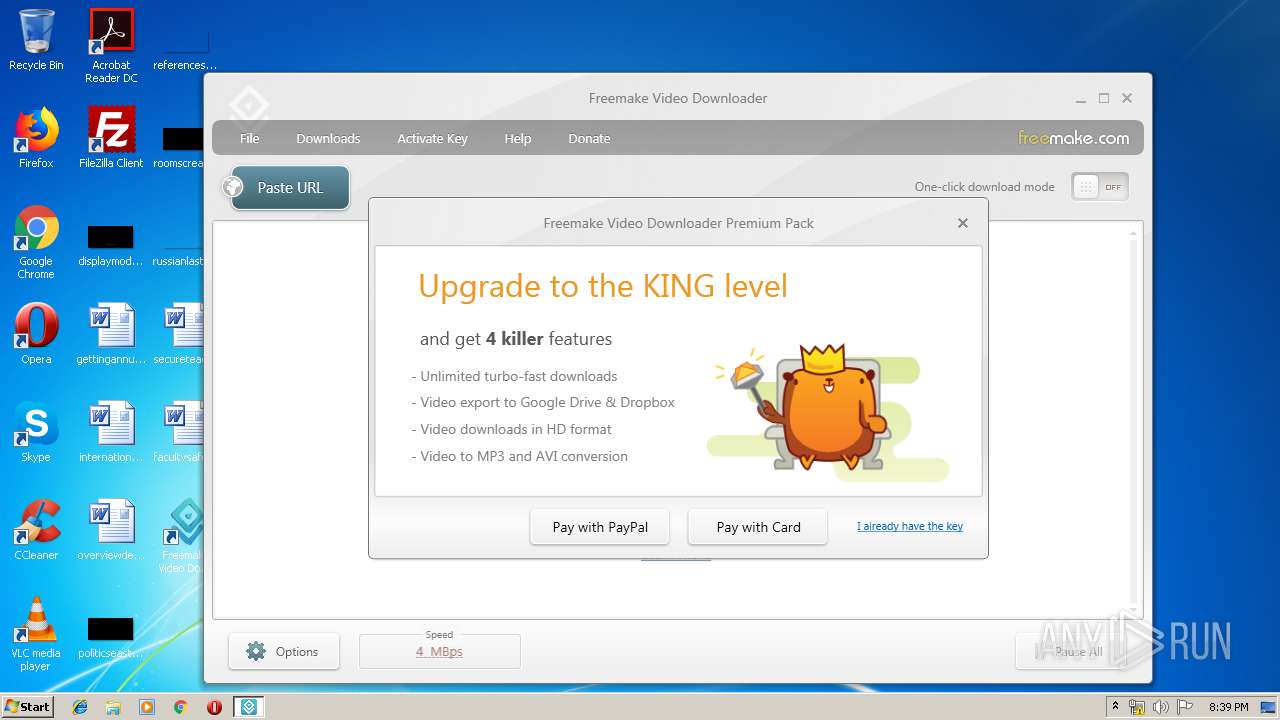Screen dimensions: 1280x720
Task: Click the 'I already have the key' link
Action: [910, 526]
